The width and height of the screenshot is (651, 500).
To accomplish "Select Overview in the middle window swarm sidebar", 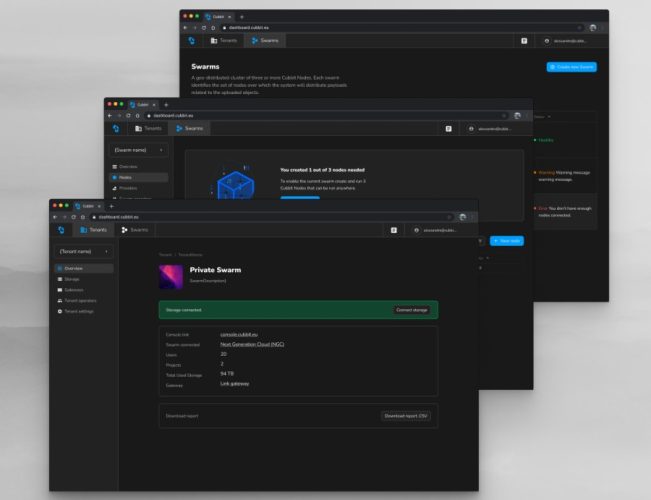I will coord(125,167).
